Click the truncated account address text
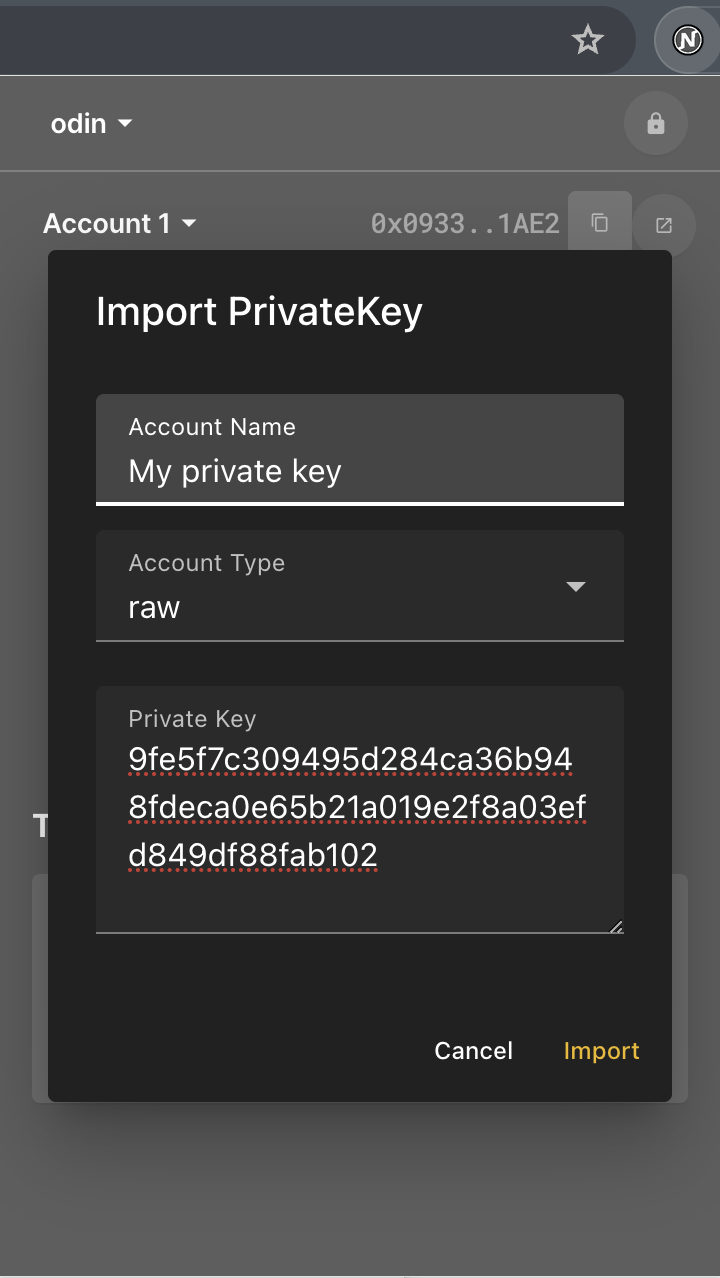This screenshot has height=1278, width=720. 464,223
